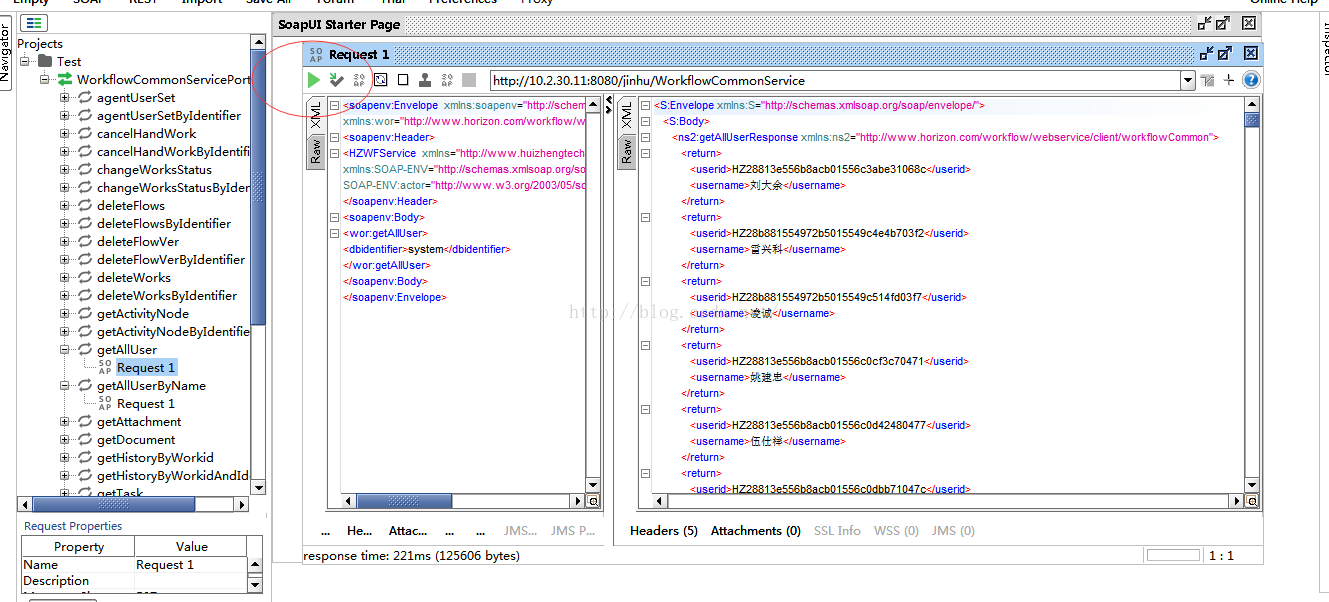Screen dimensions: 1329x602
Task: Click the '1 : 1' cursor position indicator
Action: tap(1221, 555)
